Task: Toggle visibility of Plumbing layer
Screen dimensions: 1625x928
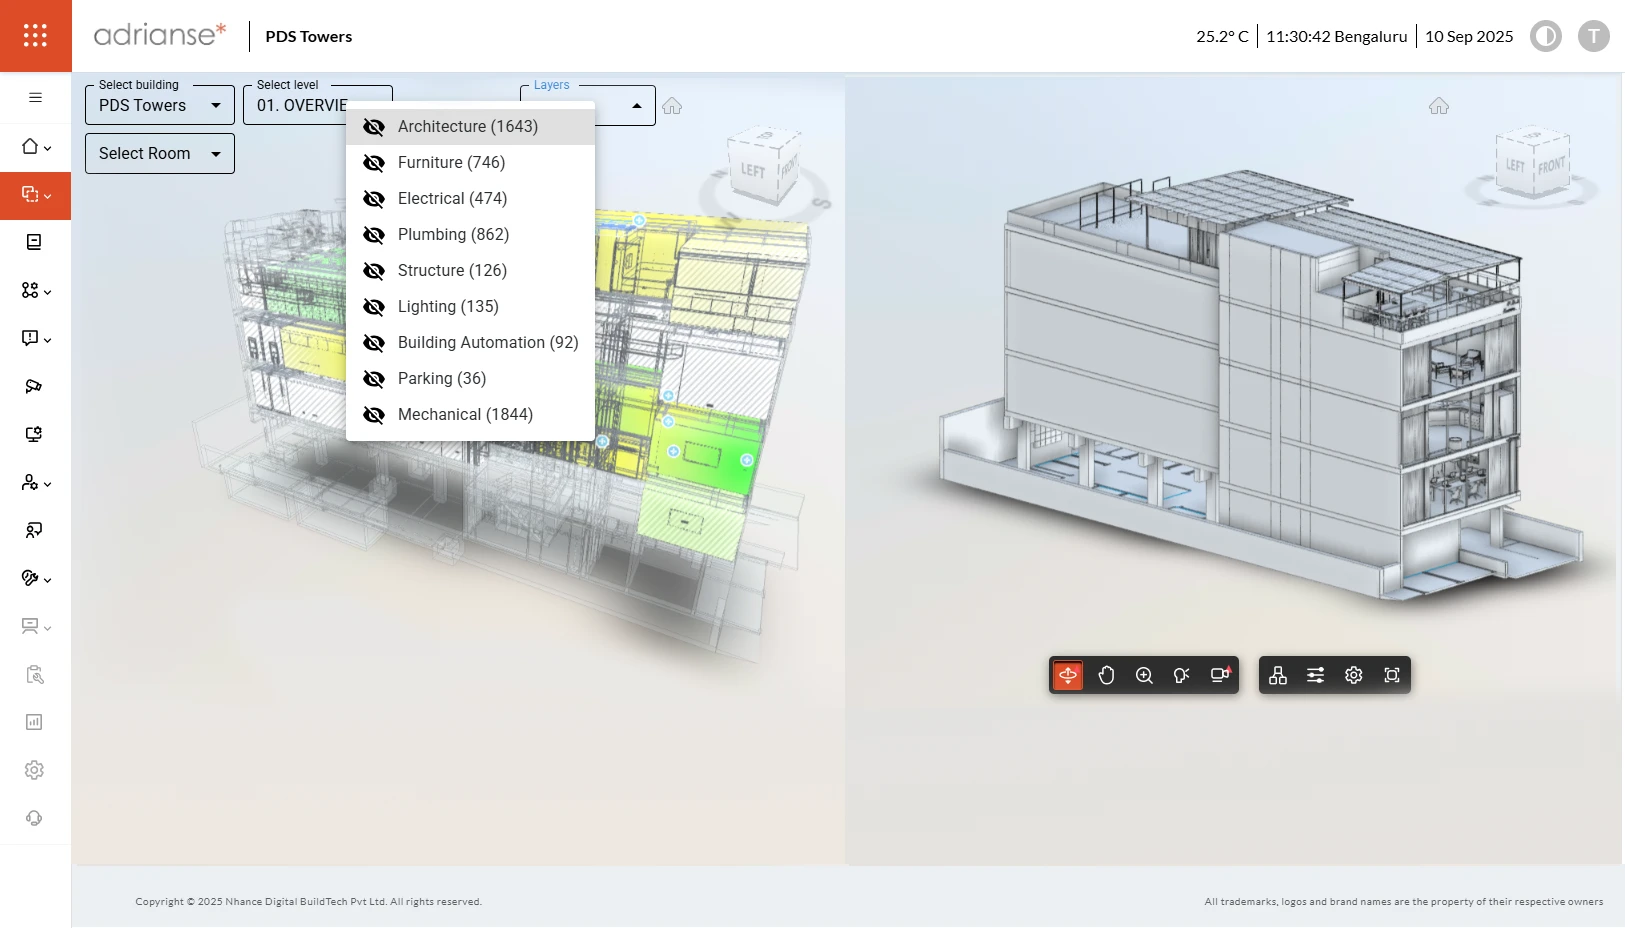Action: [x=374, y=235]
